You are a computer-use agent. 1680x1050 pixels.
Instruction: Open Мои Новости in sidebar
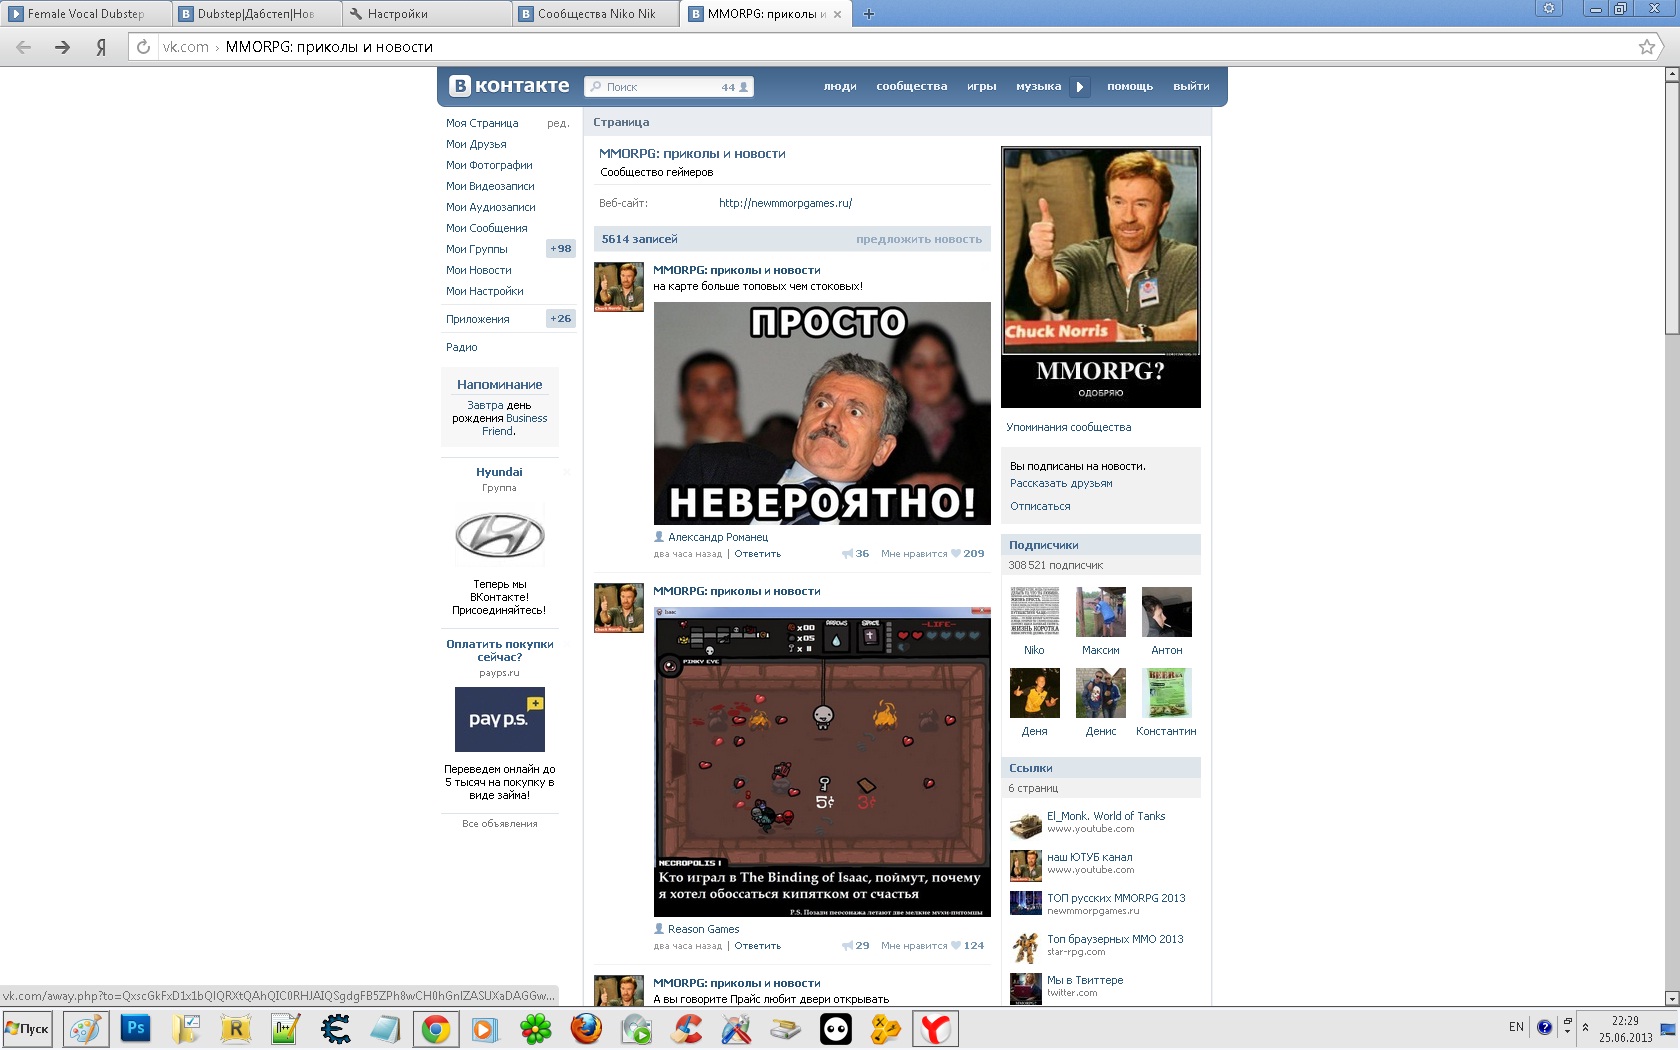(479, 271)
